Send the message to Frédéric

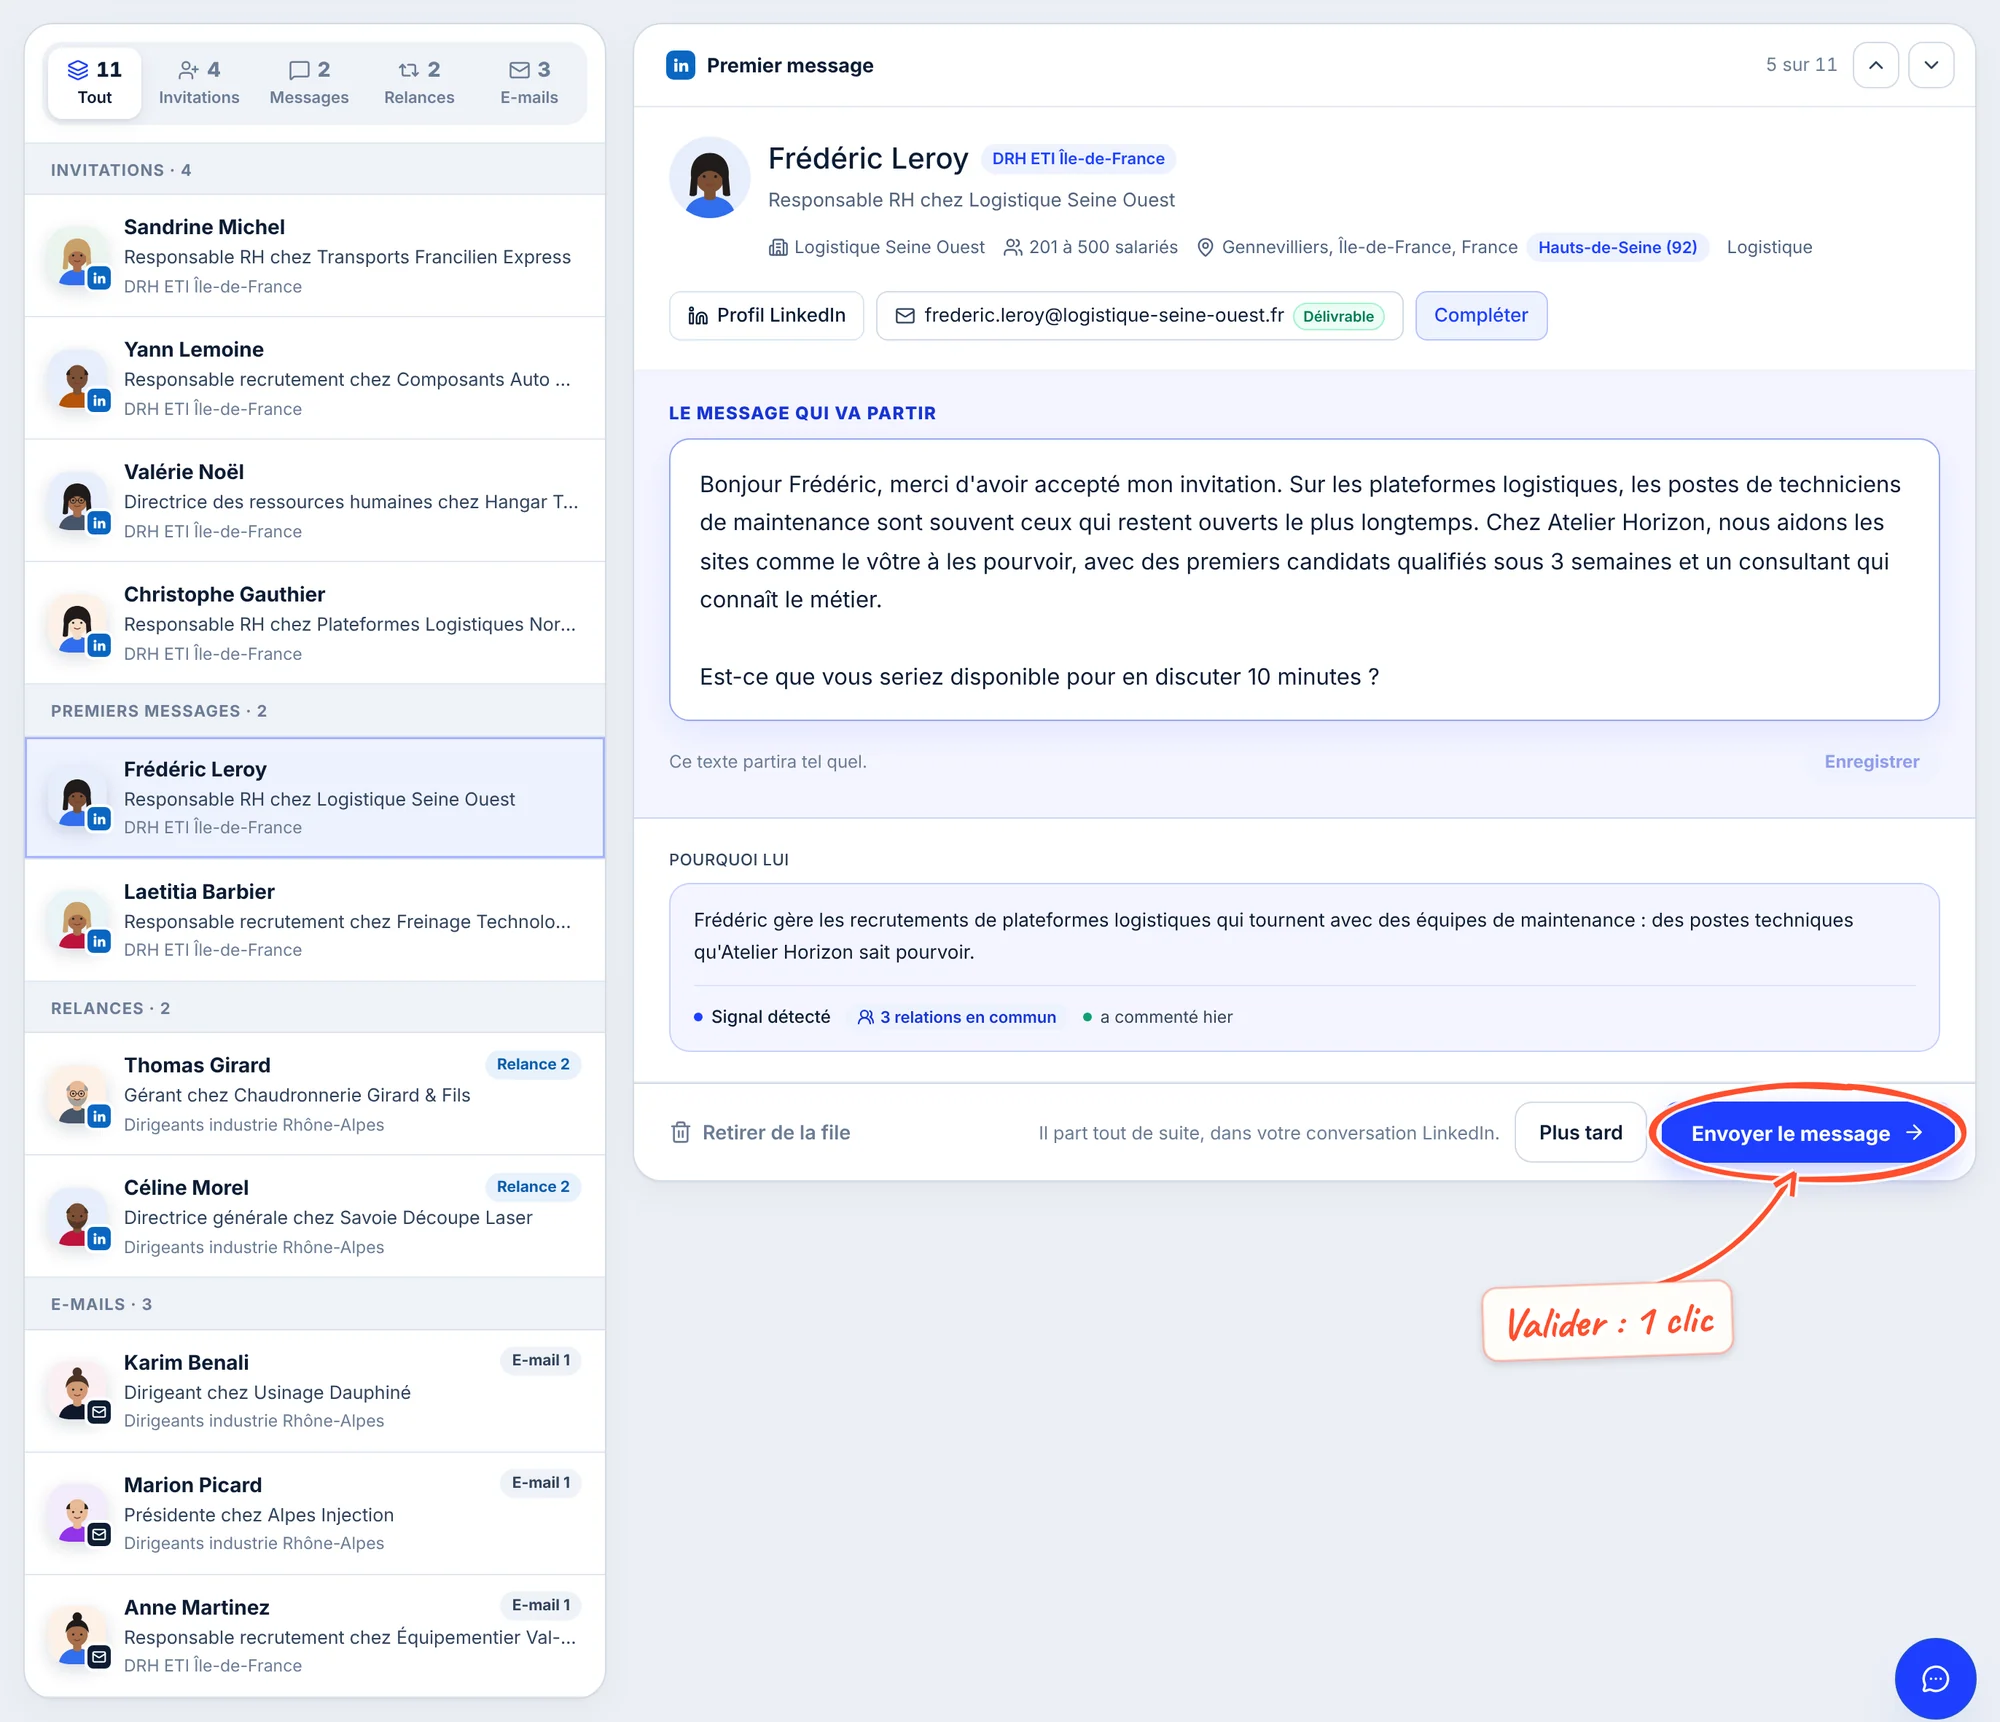1807,1132
